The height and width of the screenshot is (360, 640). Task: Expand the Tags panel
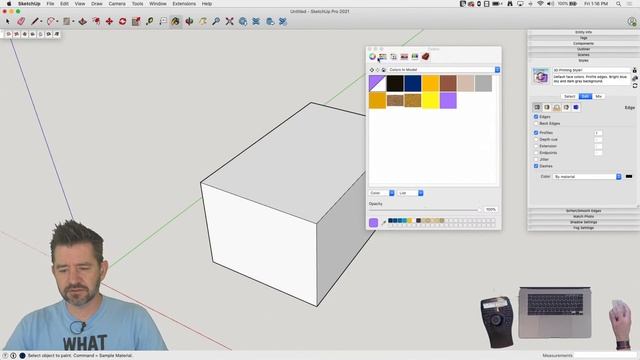[x=583, y=38]
